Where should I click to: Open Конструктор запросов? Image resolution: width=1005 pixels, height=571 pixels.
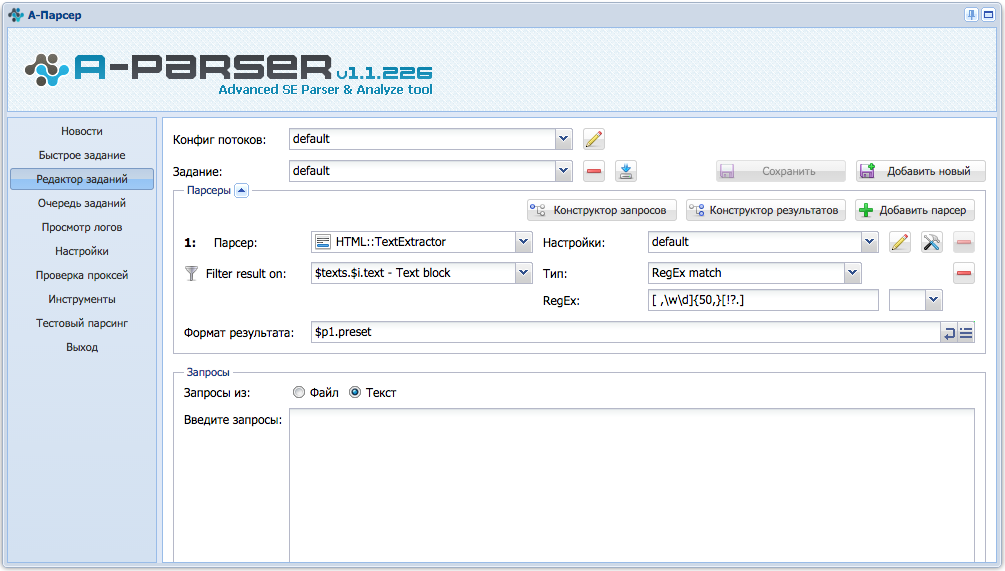(x=602, y=210)
